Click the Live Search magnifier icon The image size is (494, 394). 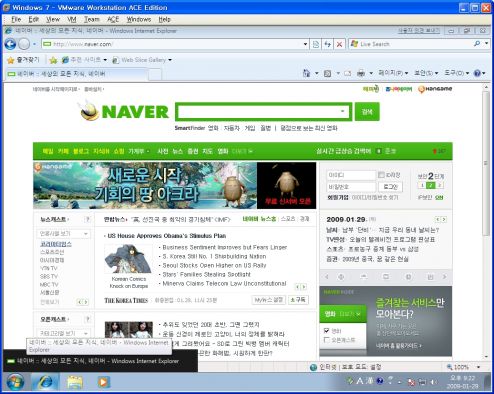[x=477, y=44]
